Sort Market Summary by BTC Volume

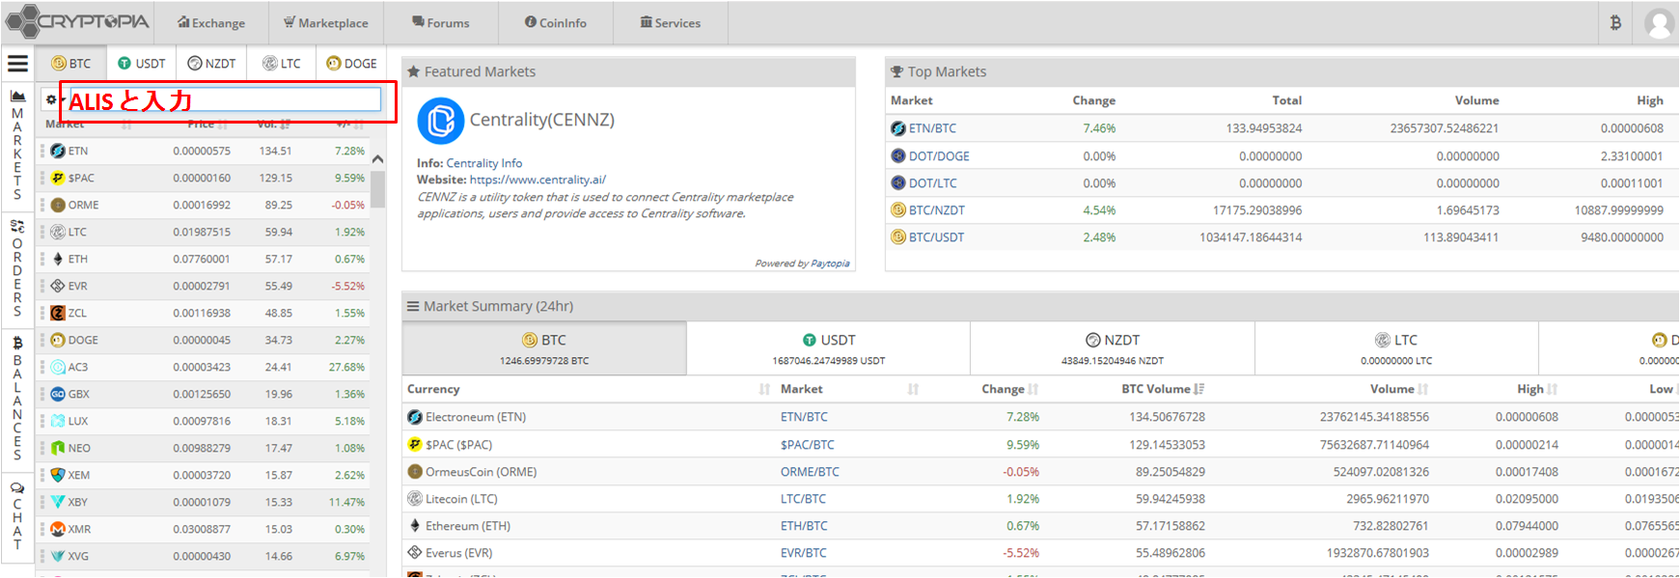pyautogui.click(x=1160, y=389)
